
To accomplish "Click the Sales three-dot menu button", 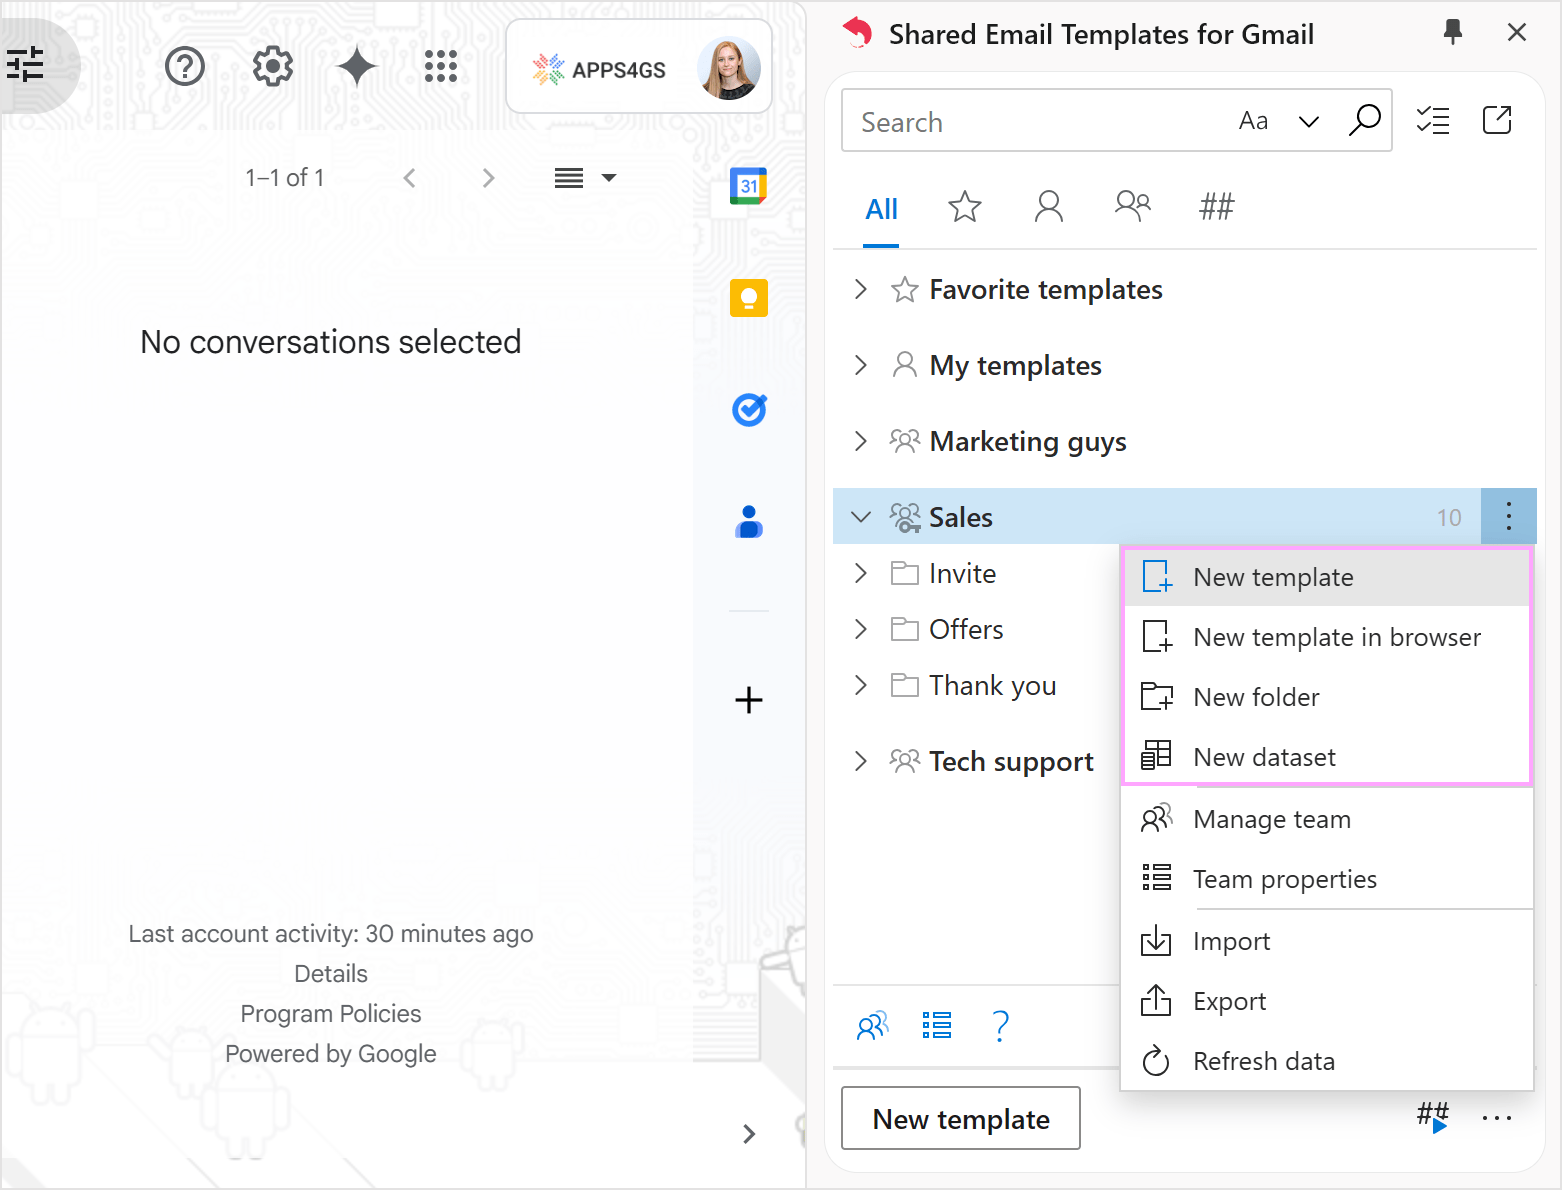I will tap(1508, 516).
